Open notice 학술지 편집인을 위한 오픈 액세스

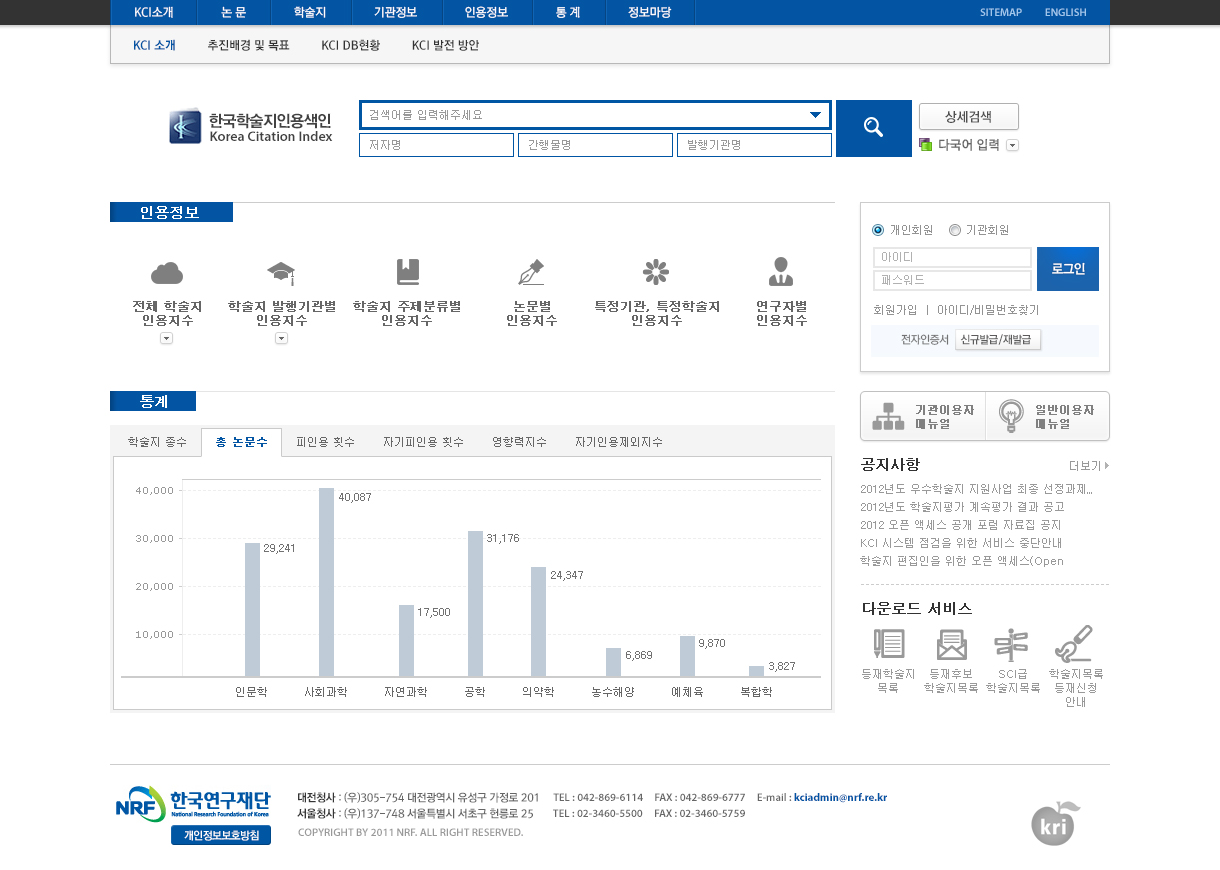click(x=962, y=561)
